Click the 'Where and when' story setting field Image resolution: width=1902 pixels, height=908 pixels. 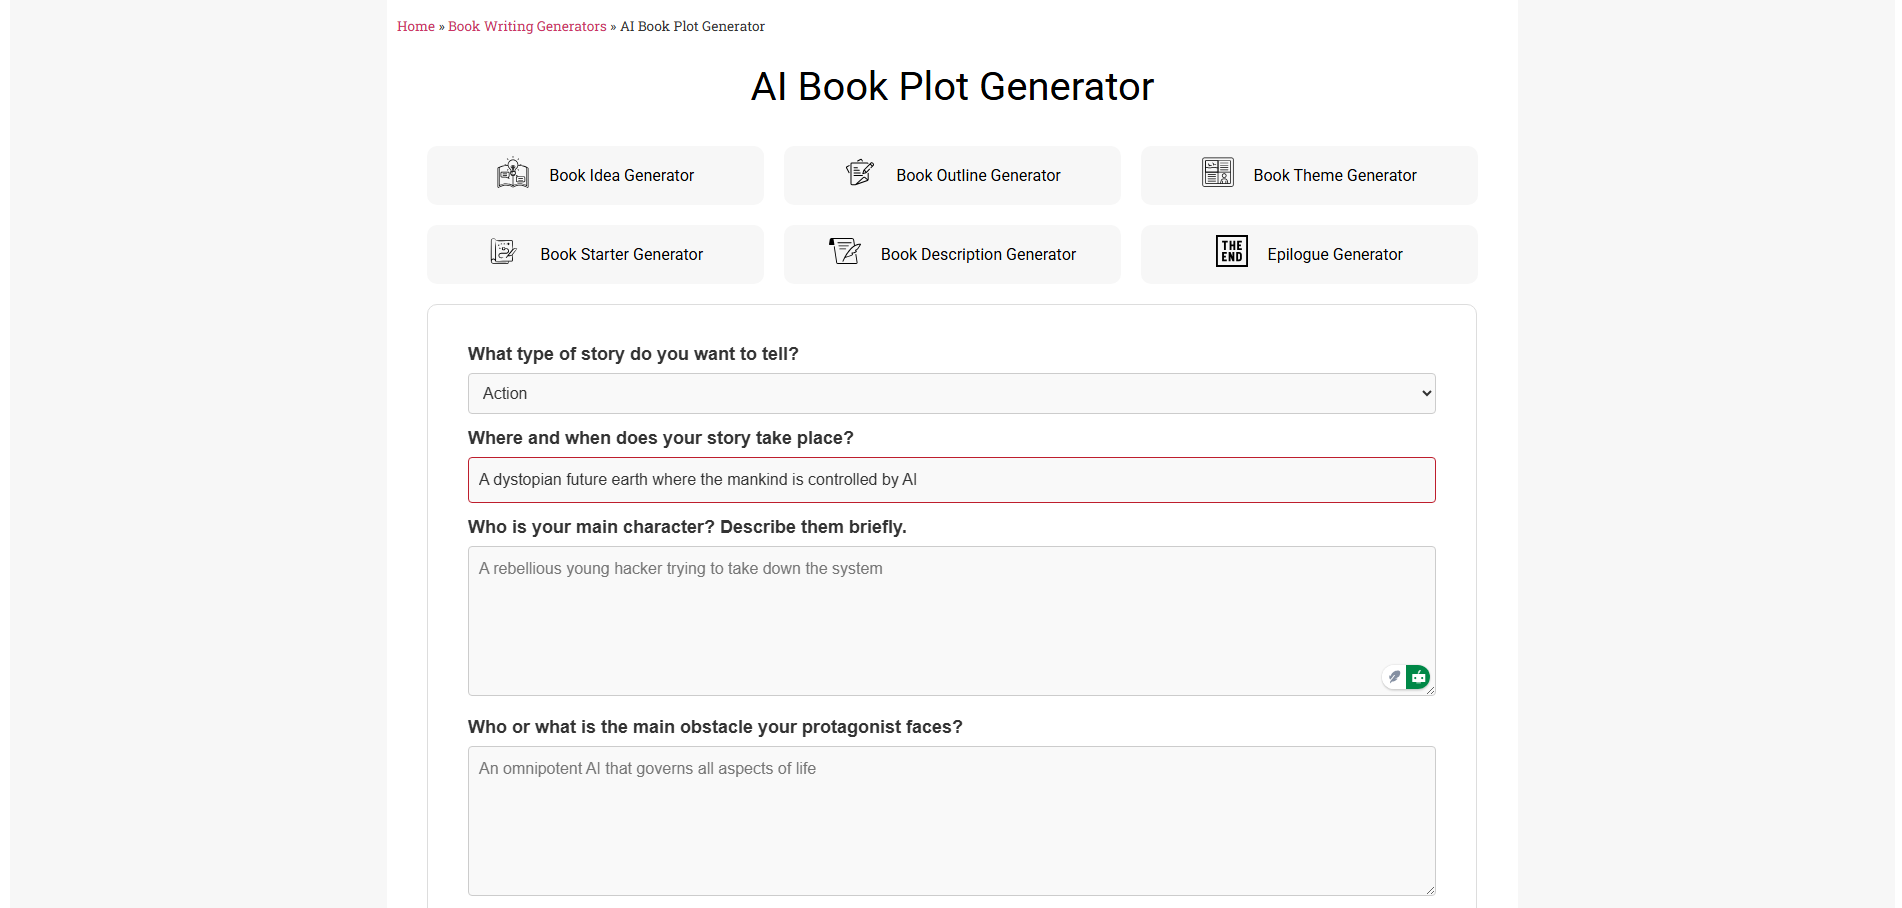[951, 480]
